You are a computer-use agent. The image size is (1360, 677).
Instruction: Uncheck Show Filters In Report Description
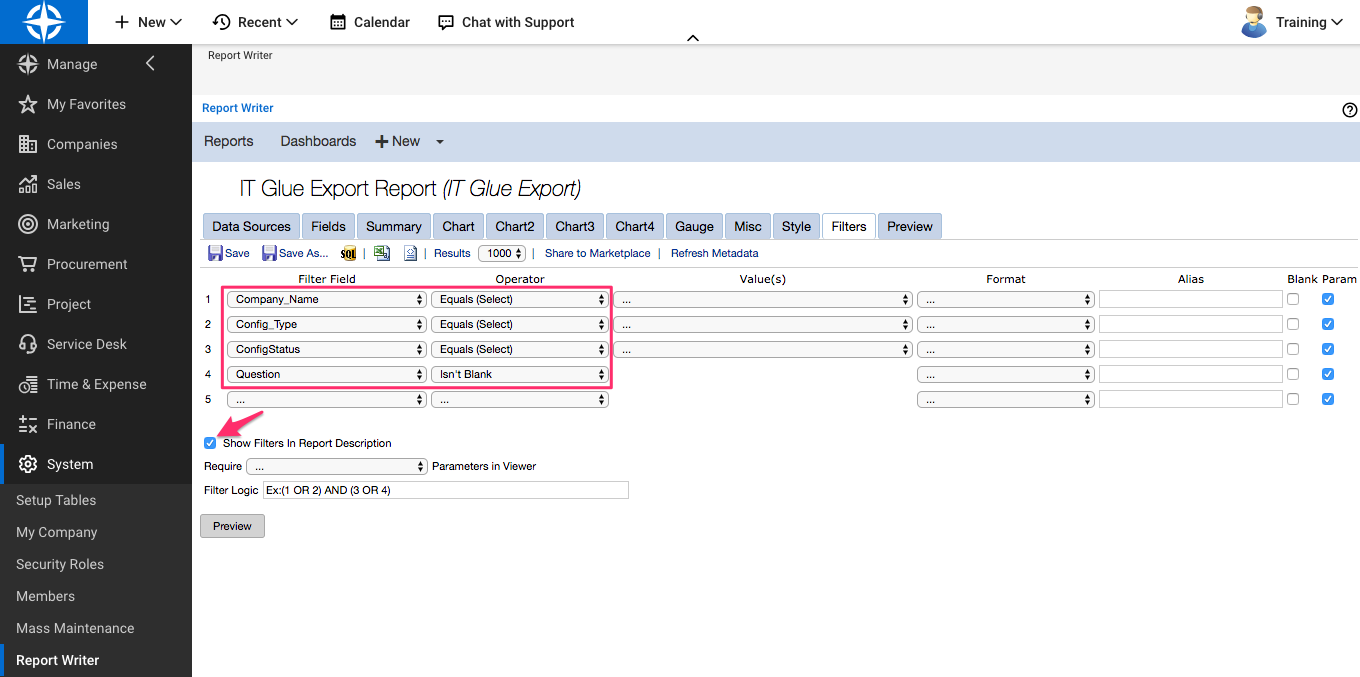(210, 443)
